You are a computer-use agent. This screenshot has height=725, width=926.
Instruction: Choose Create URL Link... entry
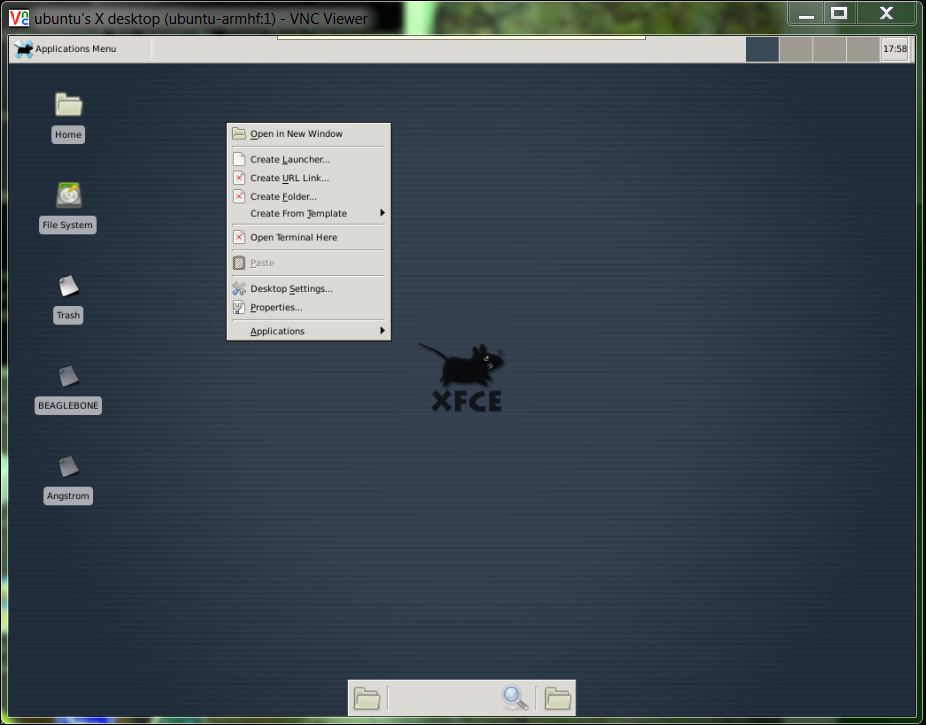click(x=309, y=178)
